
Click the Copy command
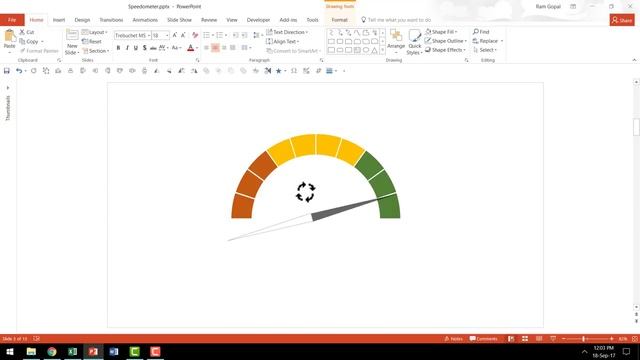[29, 41]
